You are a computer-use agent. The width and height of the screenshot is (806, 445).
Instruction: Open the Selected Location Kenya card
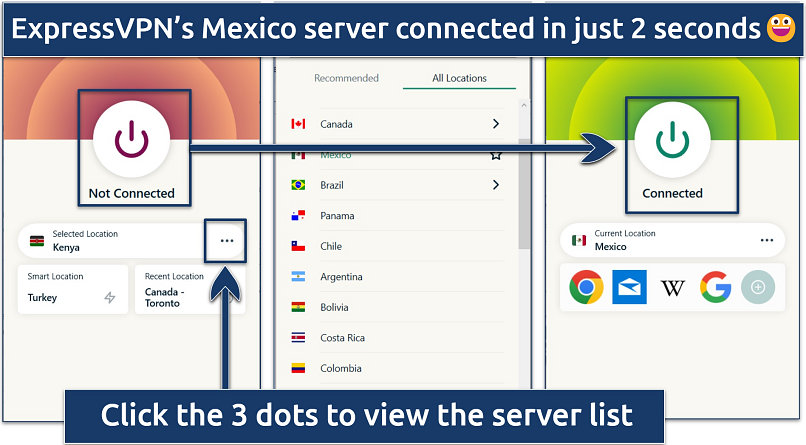click(131, 240)
